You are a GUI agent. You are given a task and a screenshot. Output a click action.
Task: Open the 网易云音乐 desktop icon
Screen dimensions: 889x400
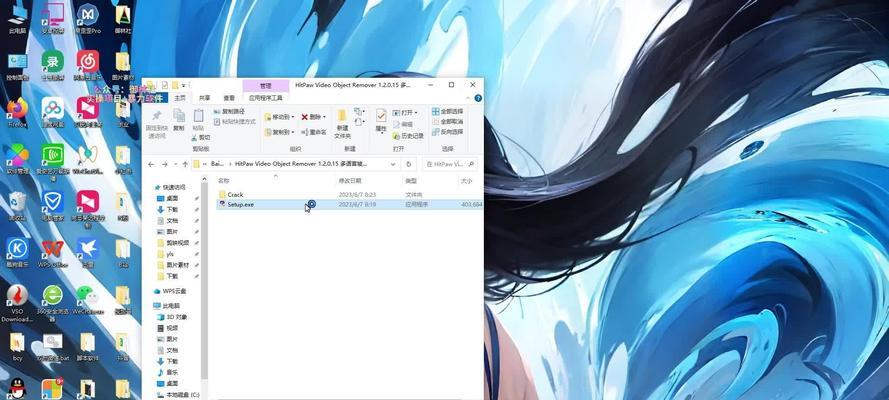(88, 65)
